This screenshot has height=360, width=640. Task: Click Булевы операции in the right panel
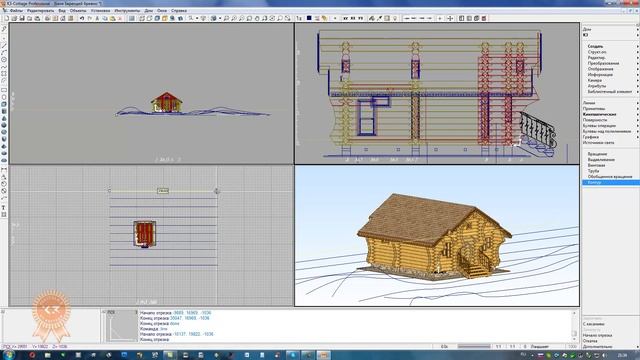[599, 126]
